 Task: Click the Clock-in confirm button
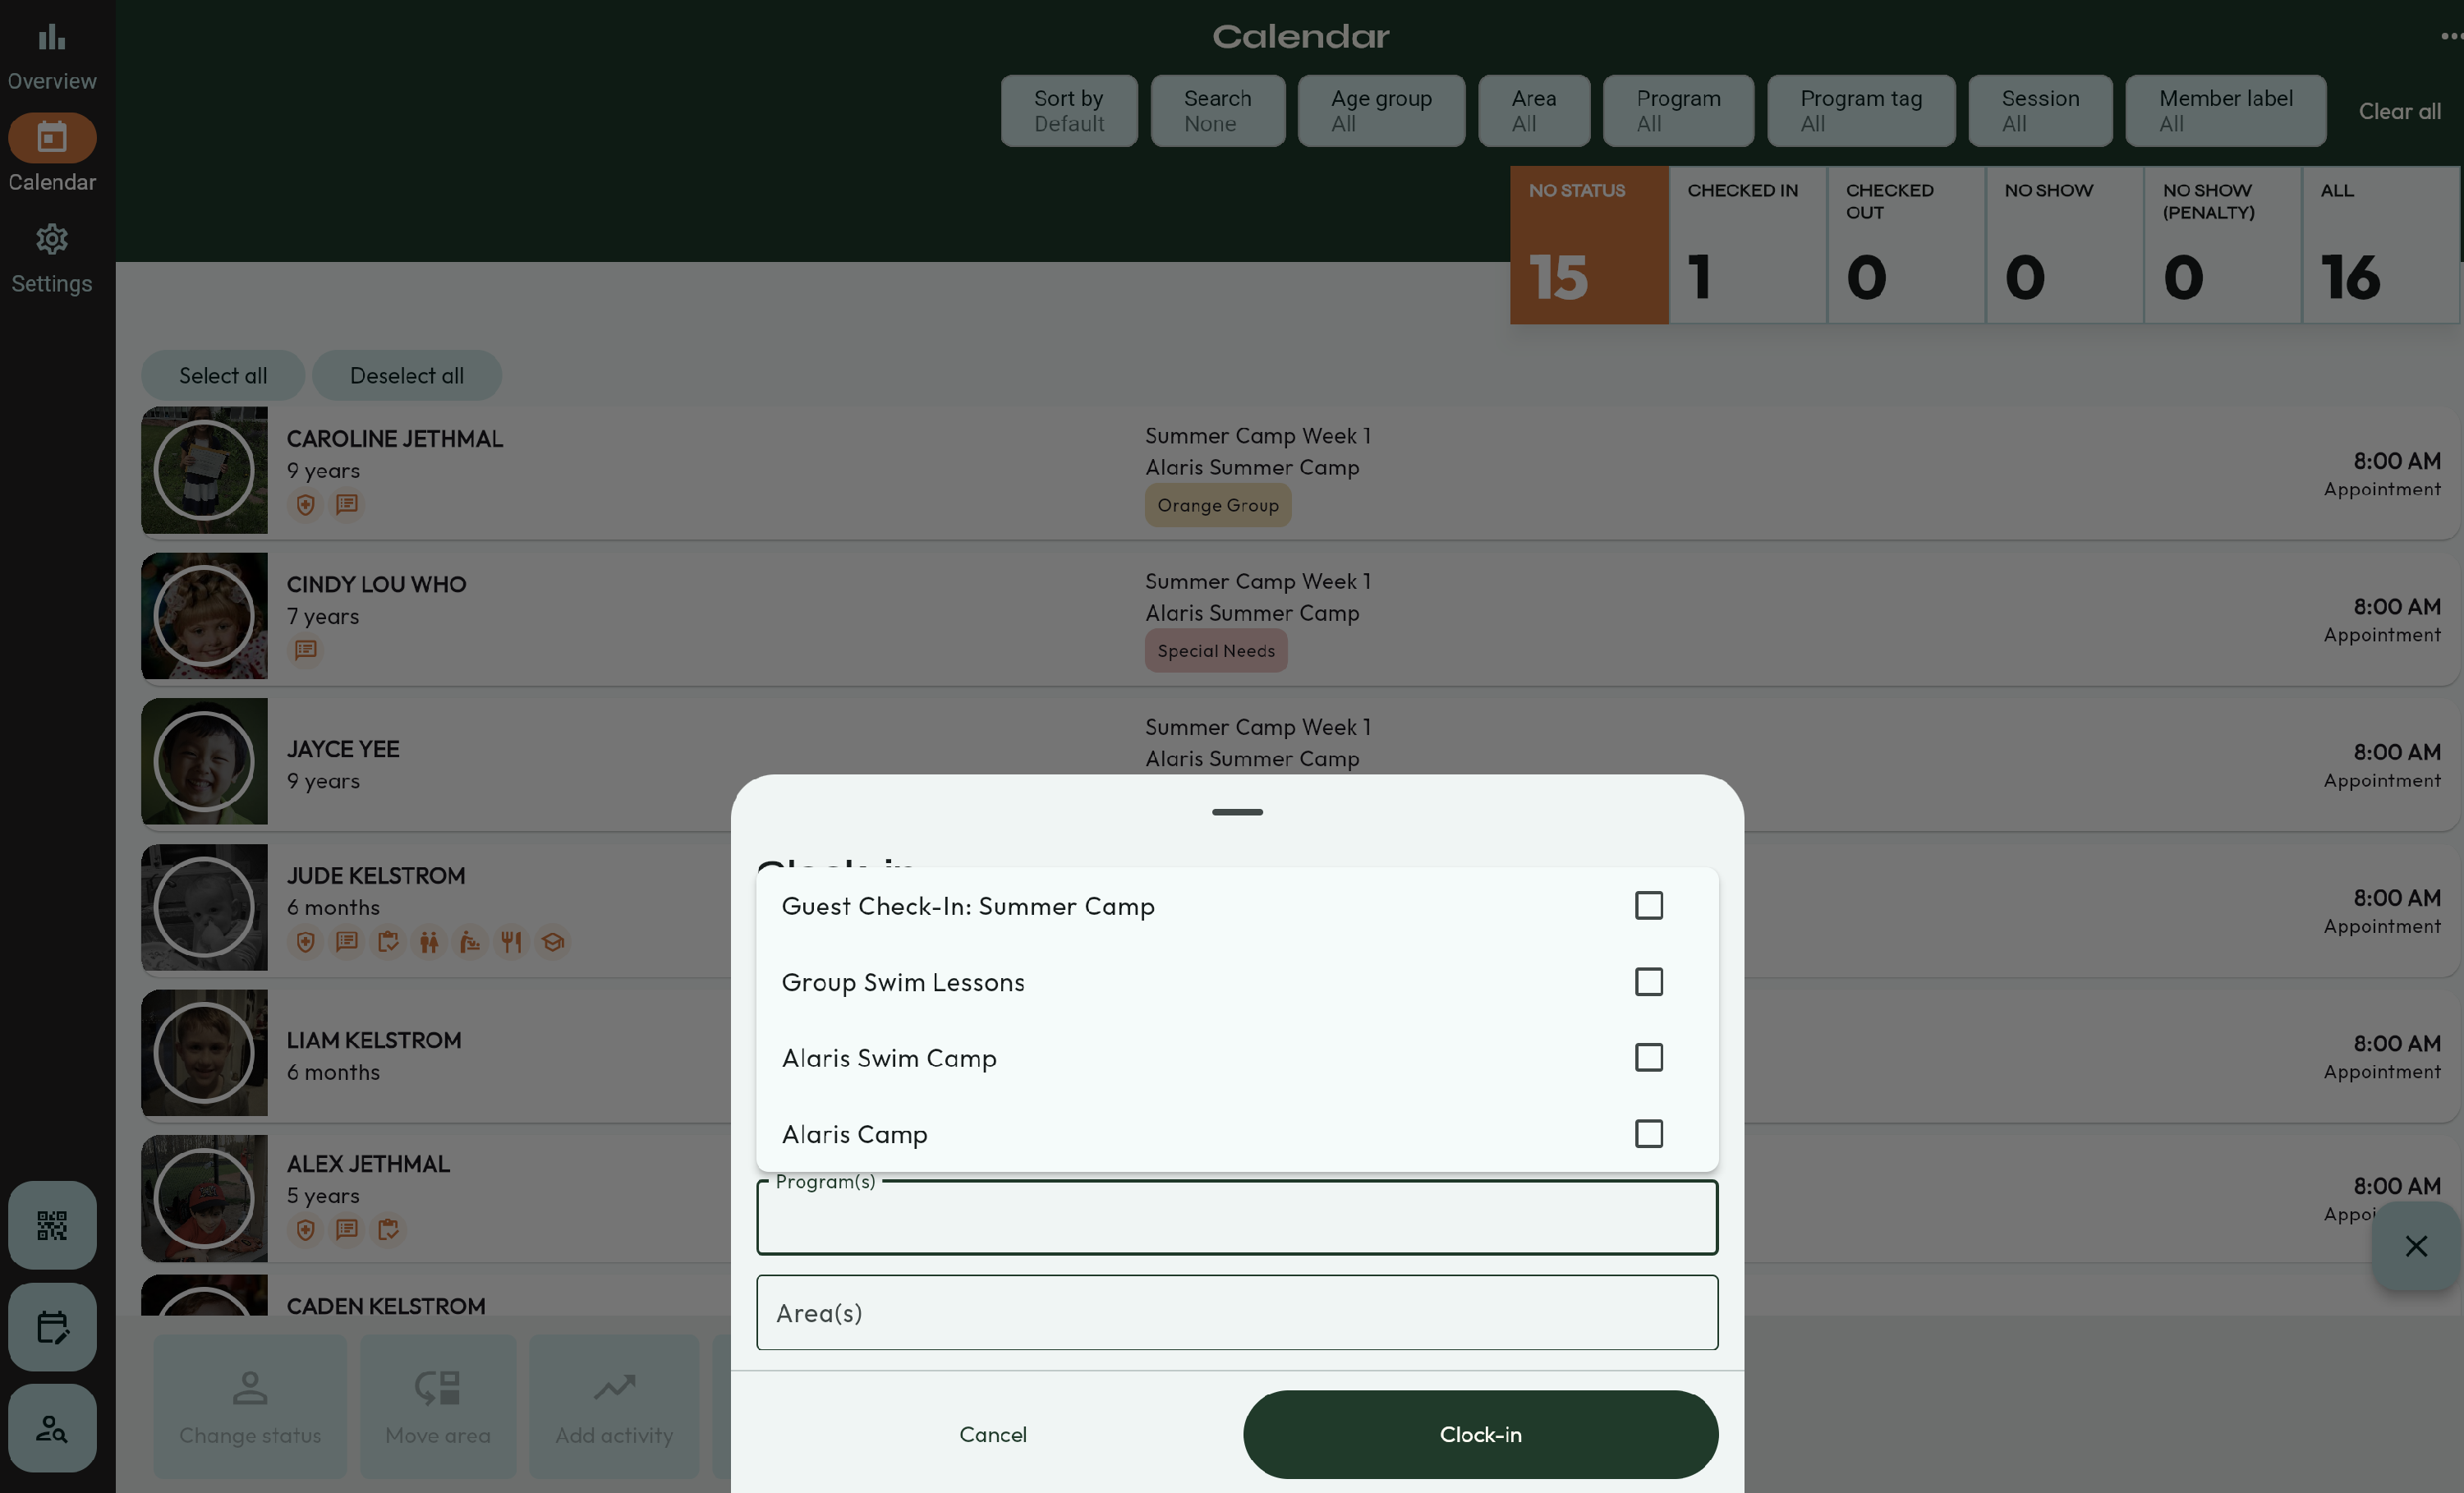[x=1480, y=1435]
